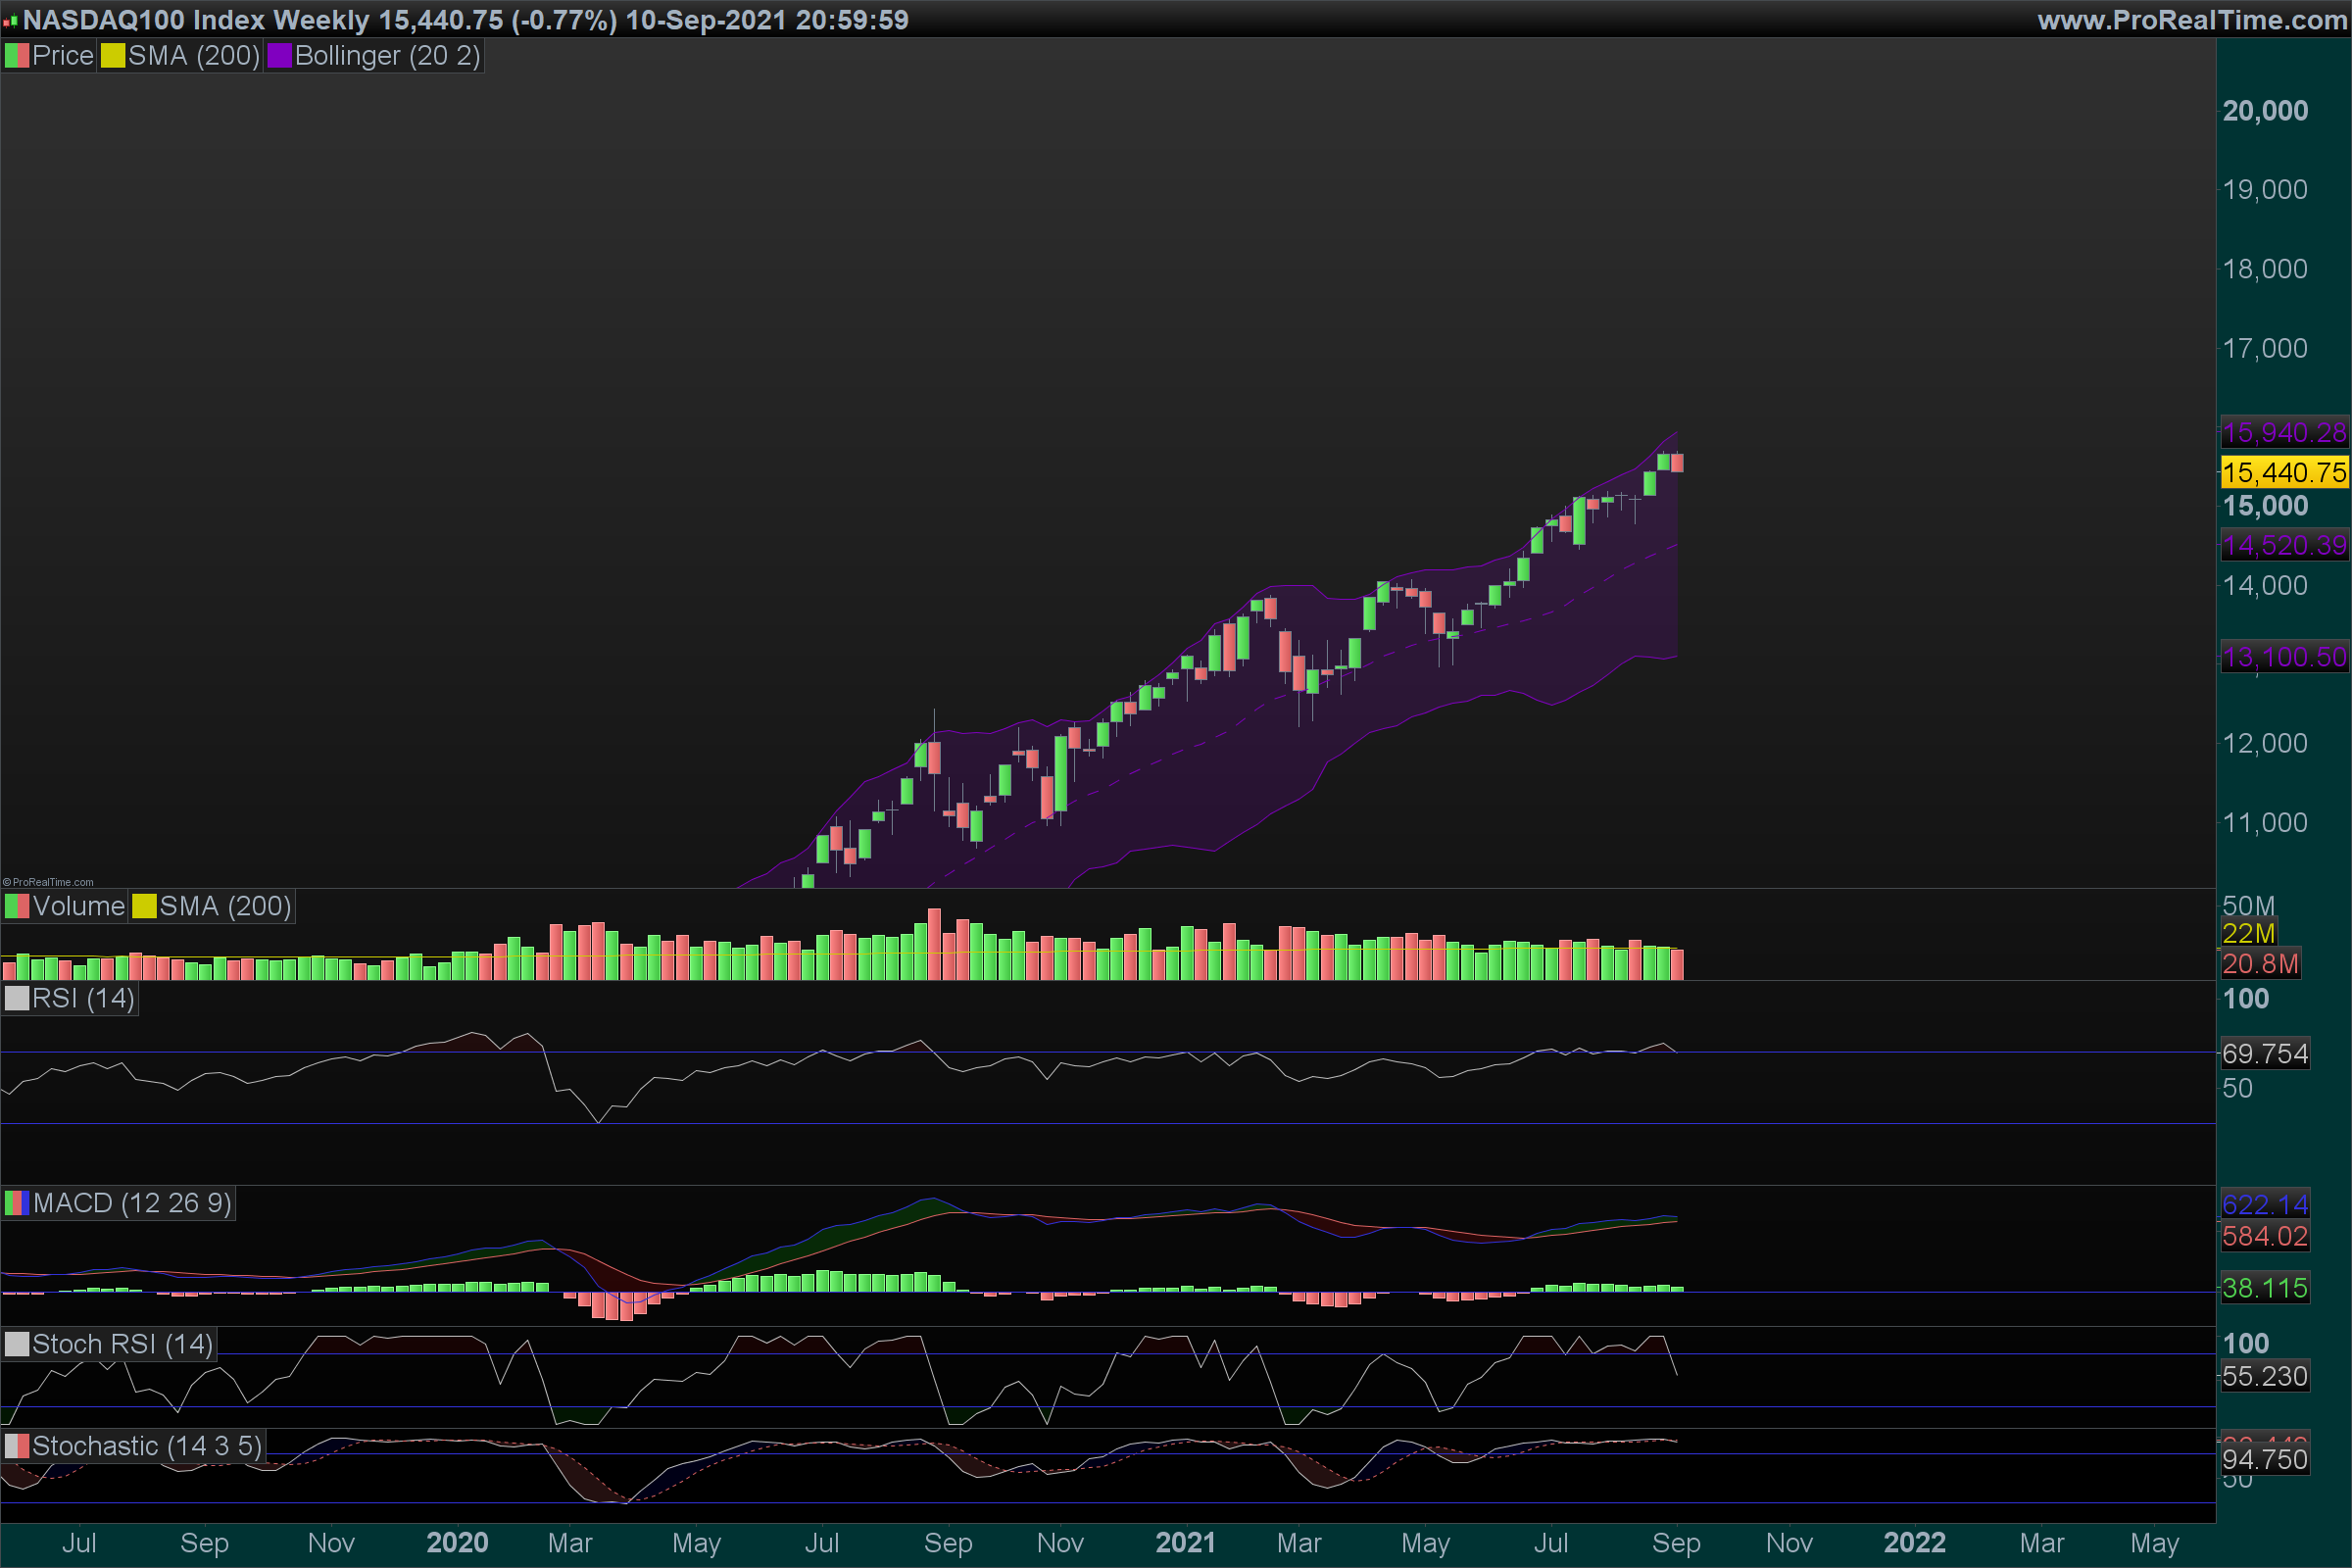The width and height of the screenshot is (2352, 1568).
Task: Click the 2021 marker on the time axis
Action: coord(1185,1543)
